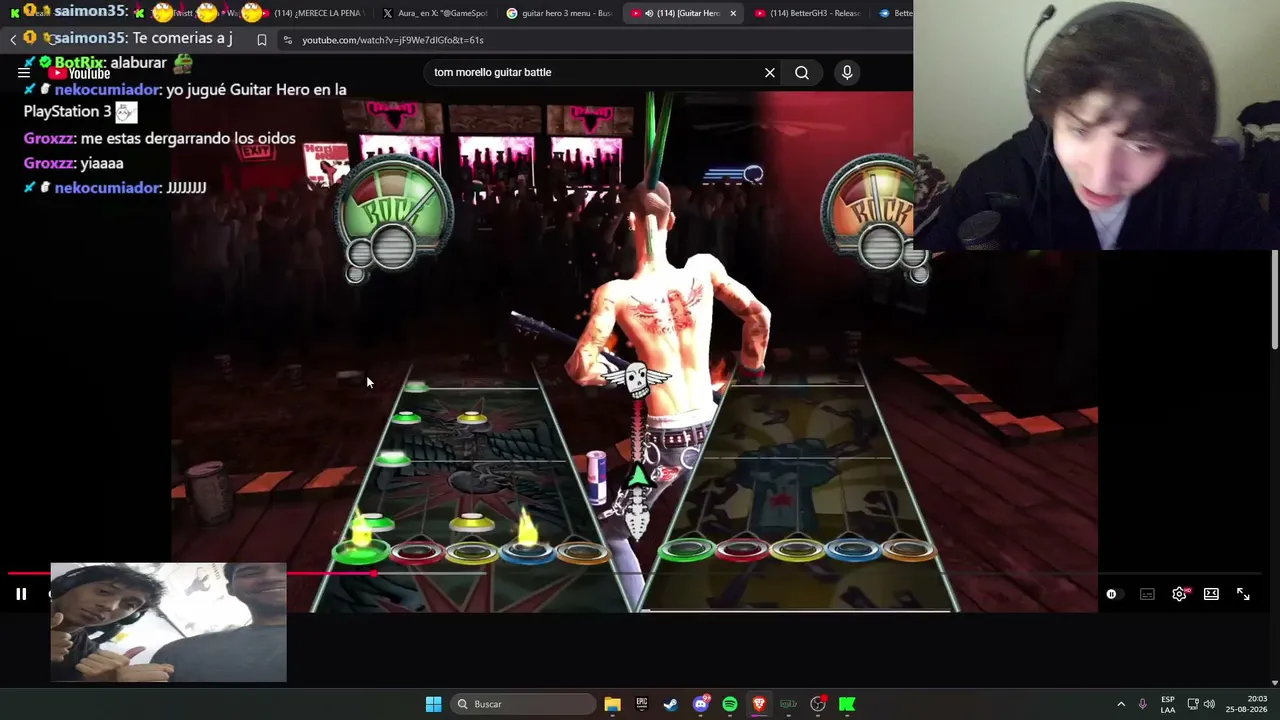Clear the YouTube search box text
The height and width of the screenshot is (720, 1280).
click(770, 72)
